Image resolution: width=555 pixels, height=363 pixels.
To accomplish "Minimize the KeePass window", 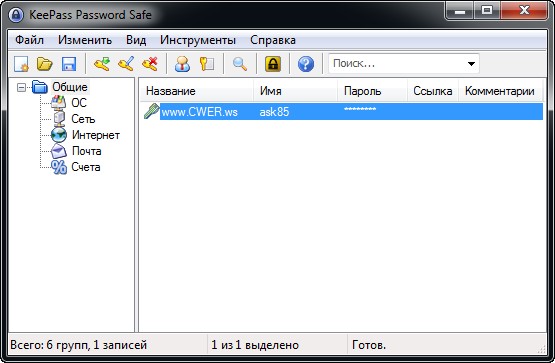I will tap(459, 11).
